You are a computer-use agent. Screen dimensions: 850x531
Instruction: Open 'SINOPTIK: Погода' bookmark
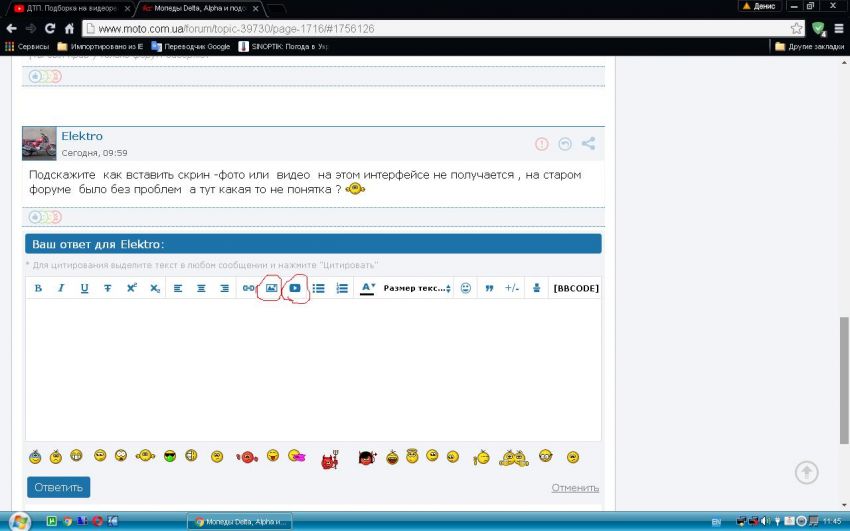point(284,47)
